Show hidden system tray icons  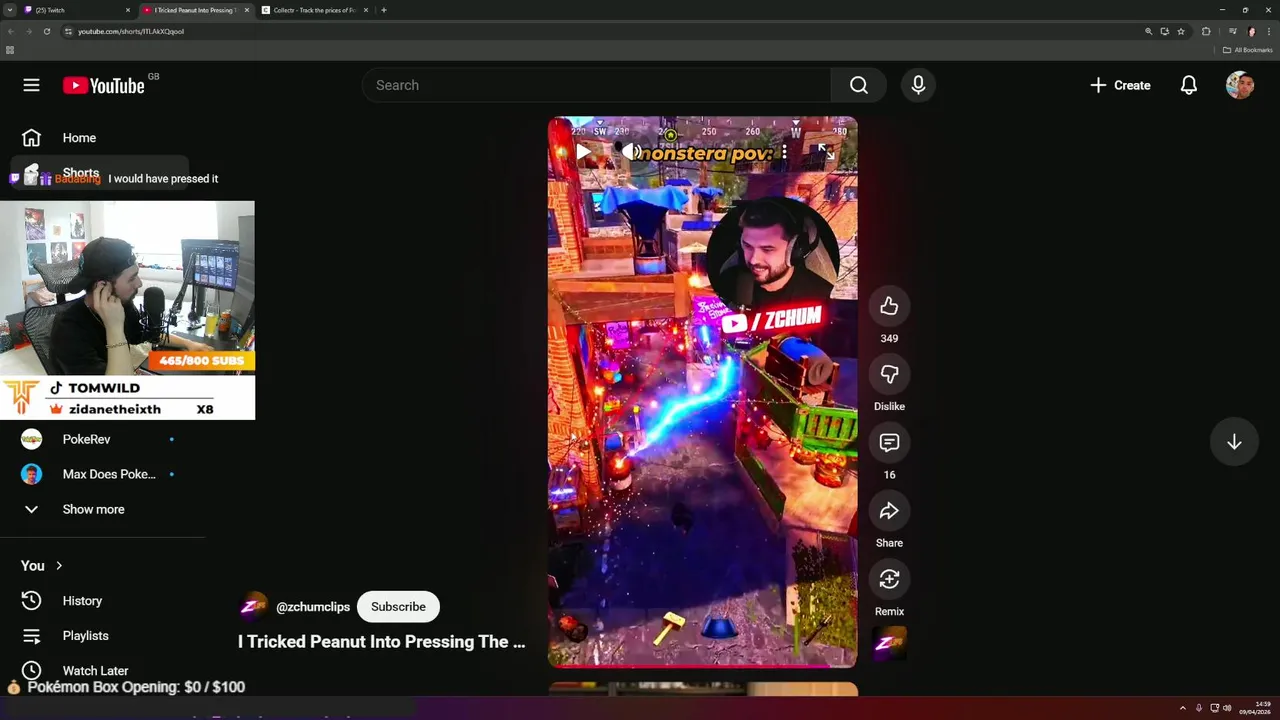coord(1183,708)
